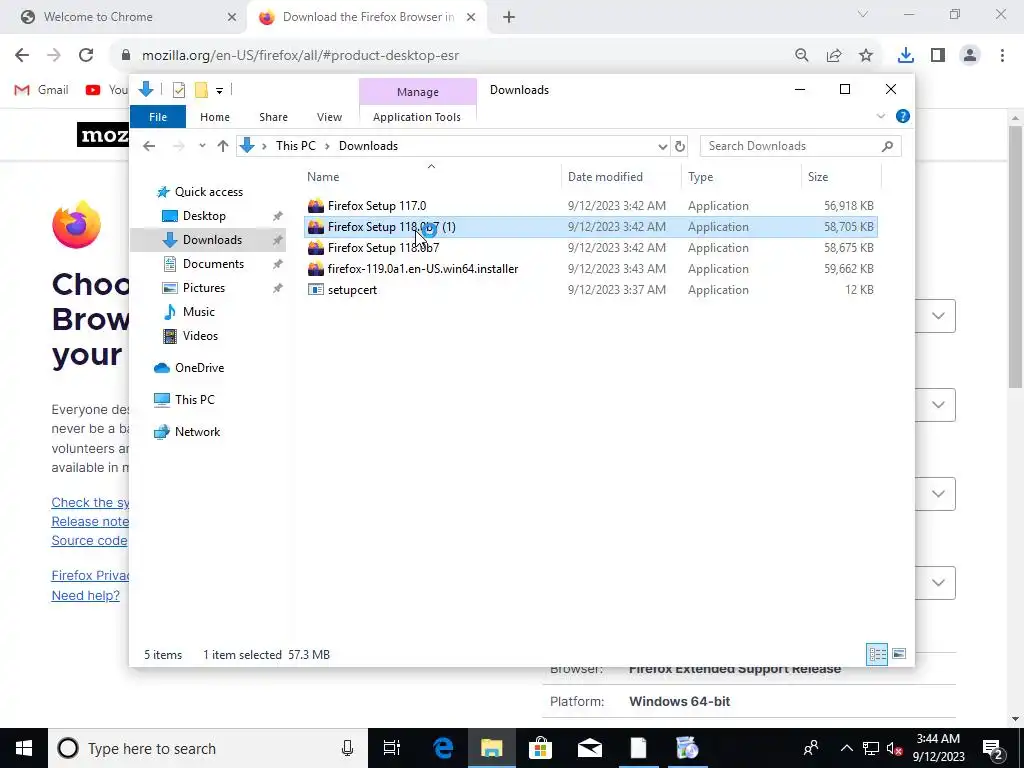Open the Gmail bookmark

(x=42, y=90)
